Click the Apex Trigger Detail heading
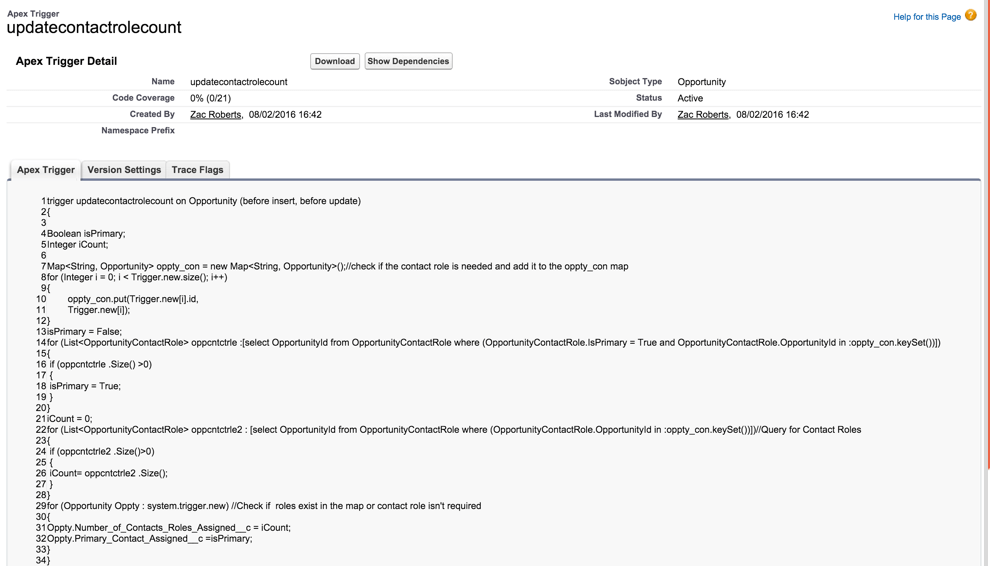 tap(66, 61)
